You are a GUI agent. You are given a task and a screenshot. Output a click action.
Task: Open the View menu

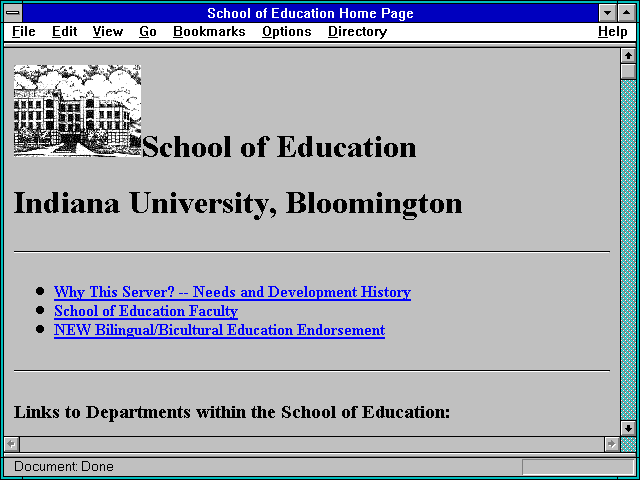[107, 31]
